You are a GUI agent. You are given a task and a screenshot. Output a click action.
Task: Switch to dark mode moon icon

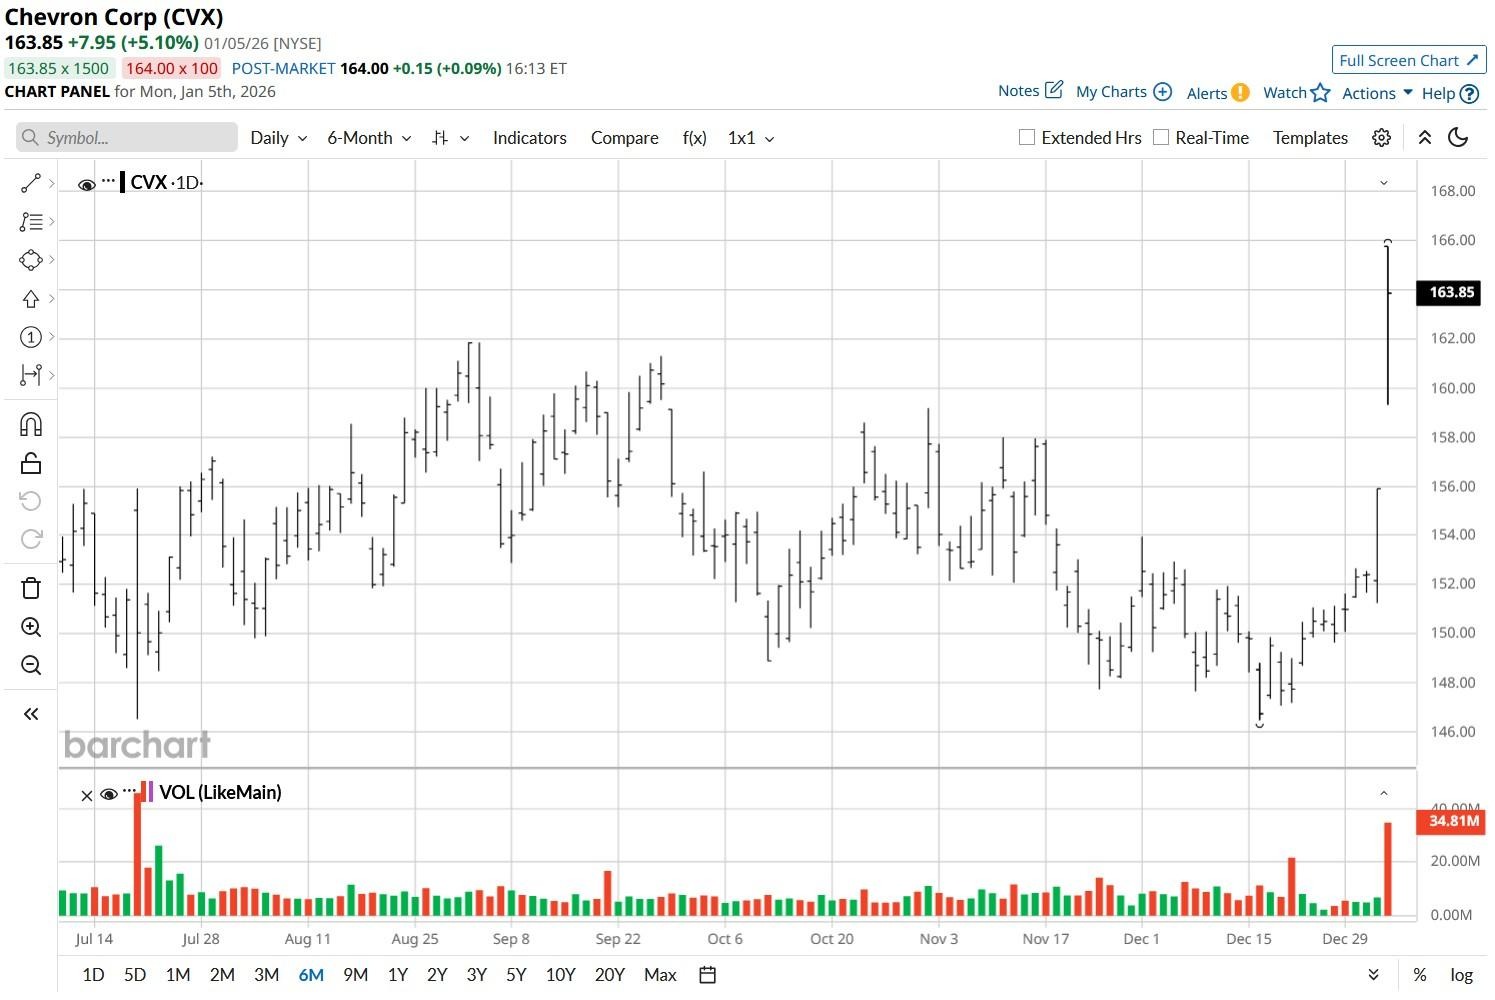tap(1459, 138)
